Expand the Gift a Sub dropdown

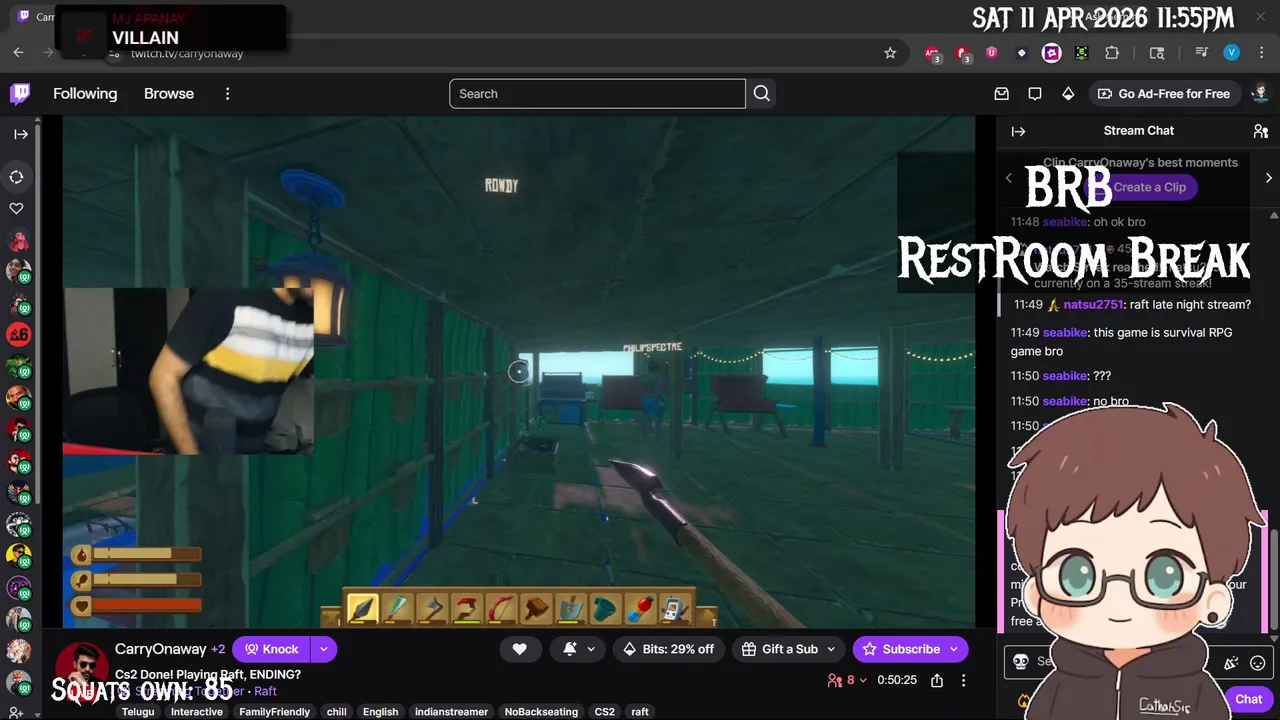pos(831,649)
